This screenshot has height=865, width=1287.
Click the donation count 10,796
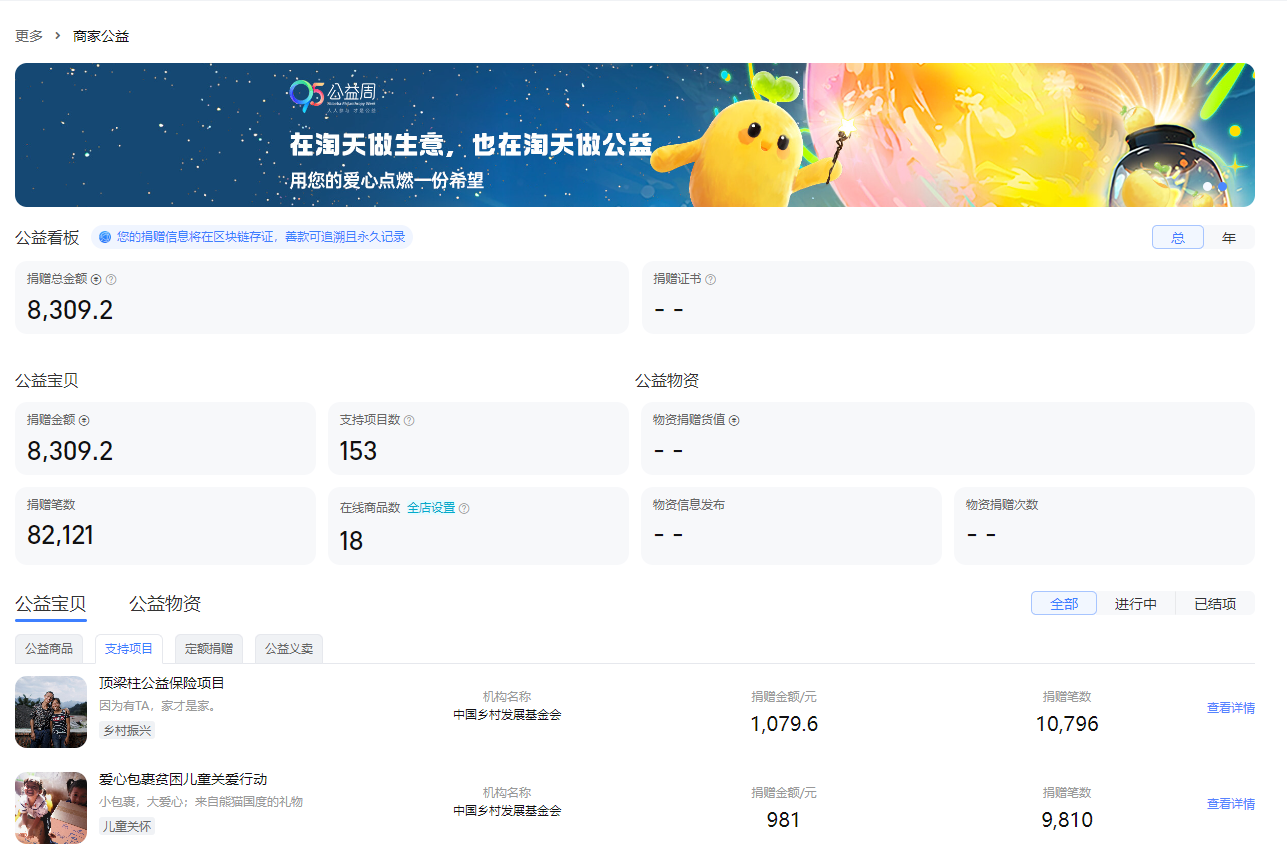click(1067, 724)
